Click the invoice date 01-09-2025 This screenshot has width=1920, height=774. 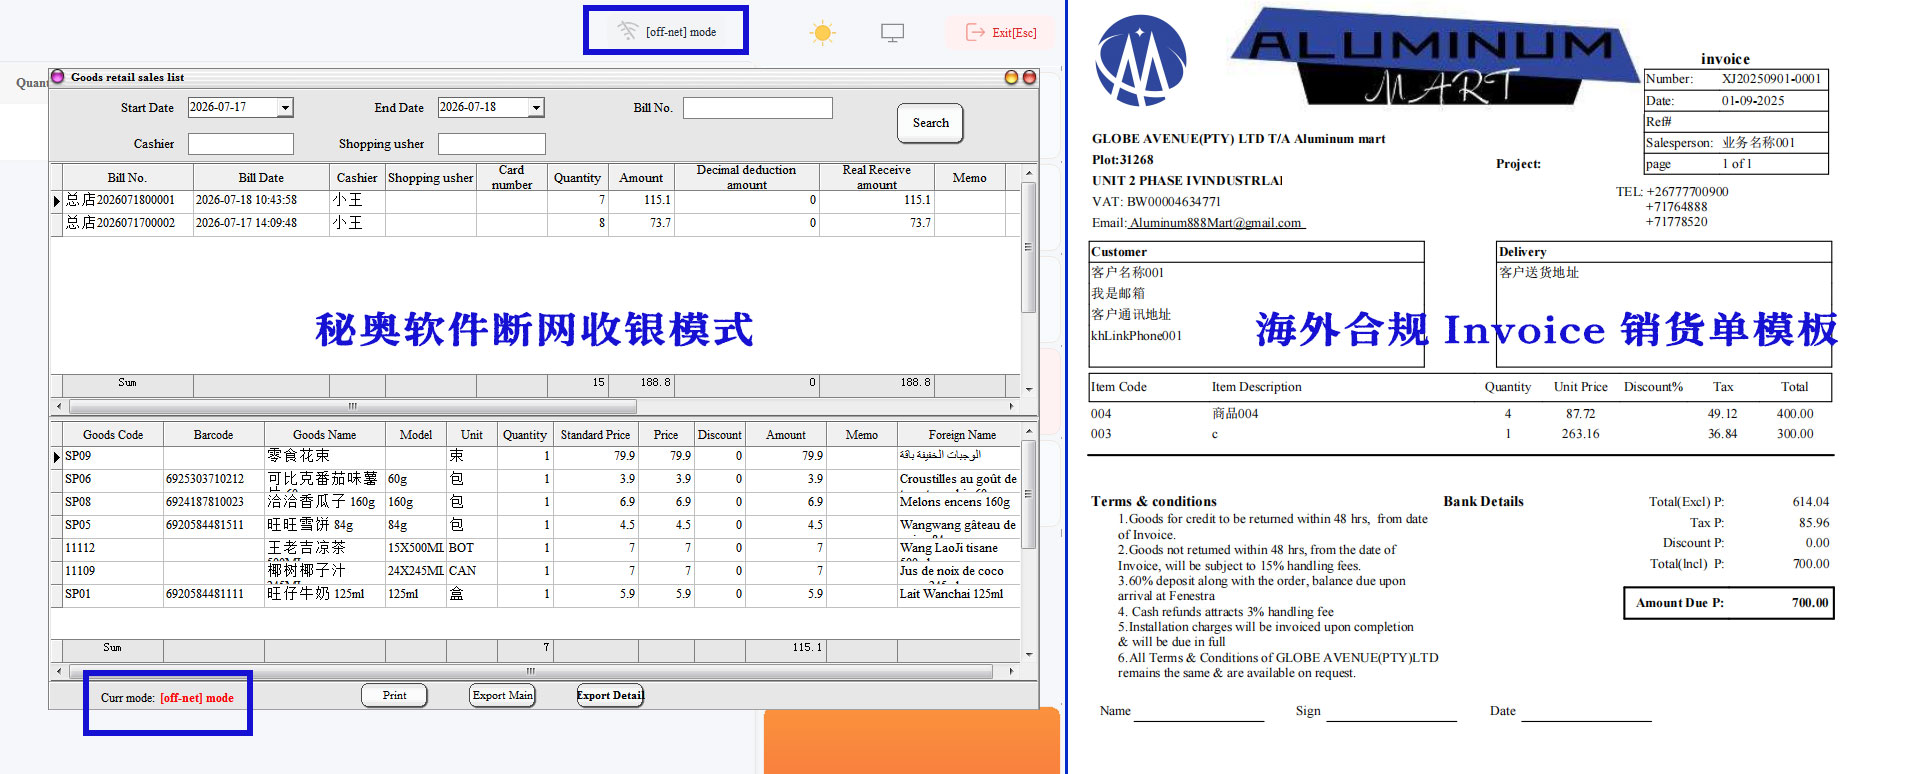pos(1752,101)
